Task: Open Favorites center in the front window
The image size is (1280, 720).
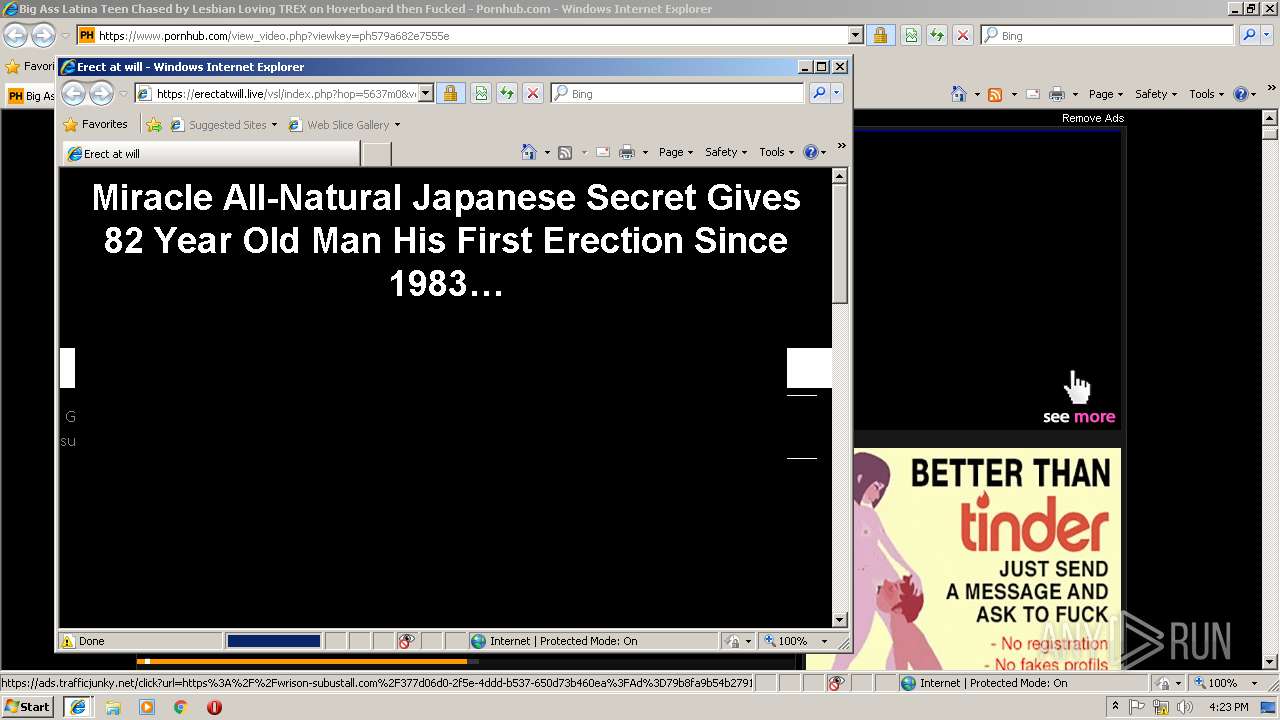Action: click(x=95, y=125)
